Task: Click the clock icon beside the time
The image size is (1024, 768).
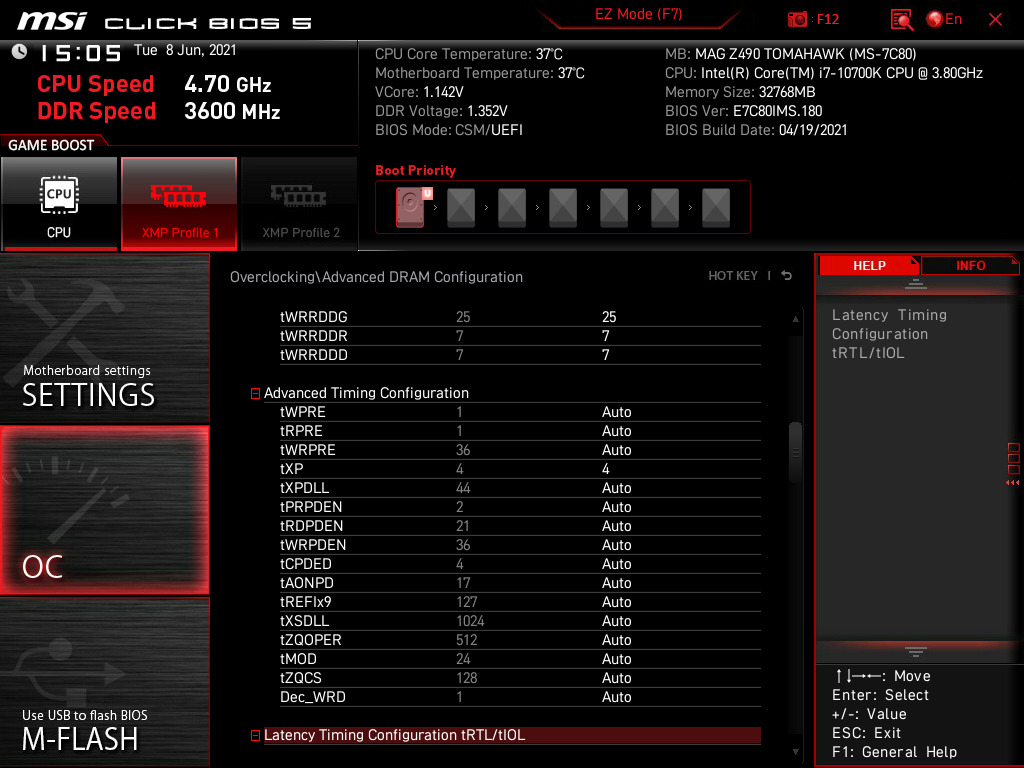Action: (20, 52)
